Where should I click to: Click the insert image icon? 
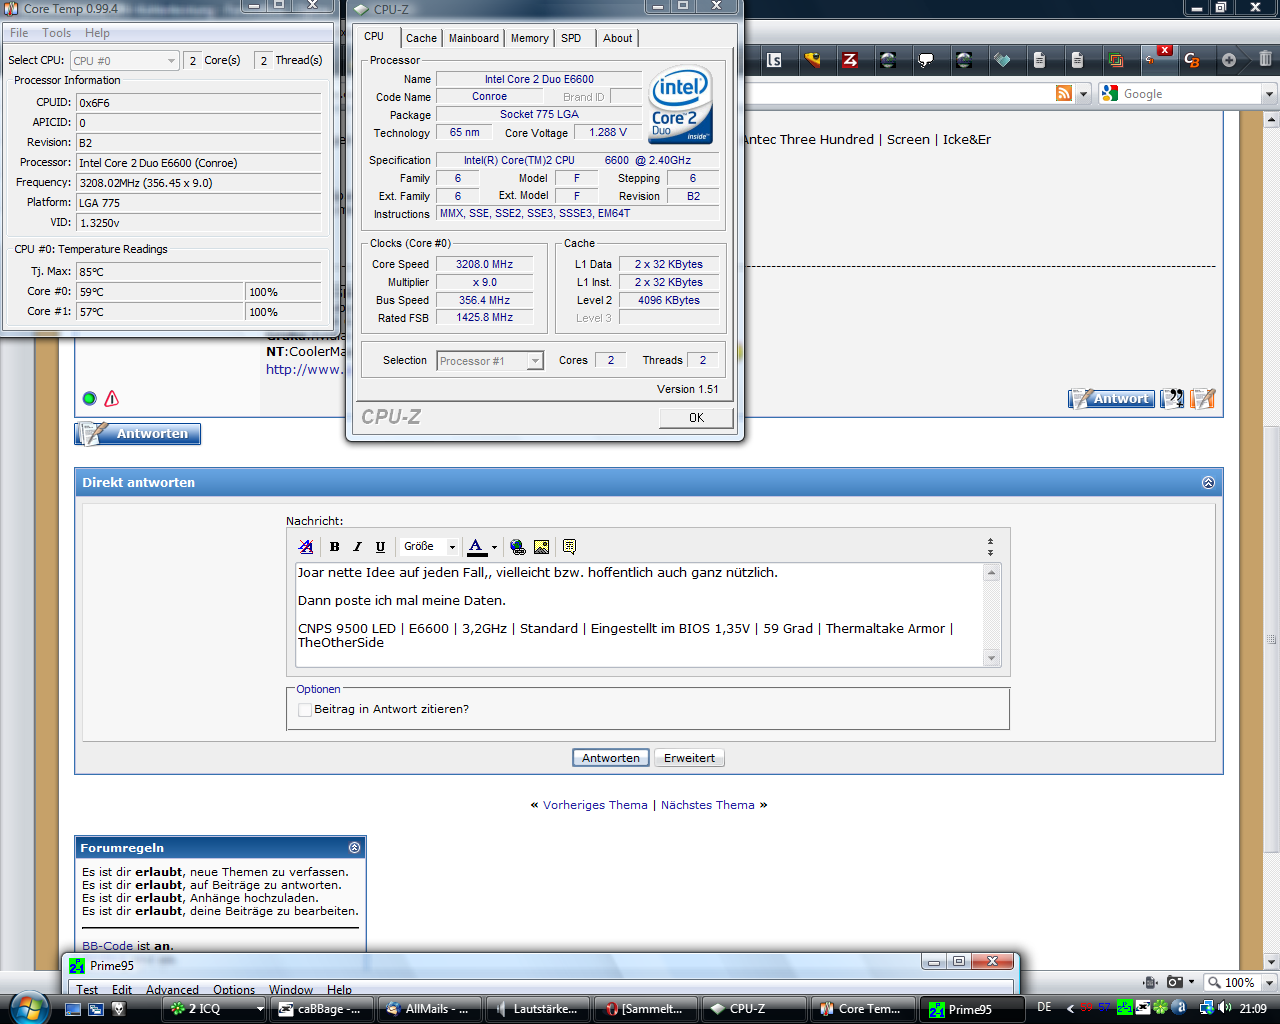(x=541, y=547)
